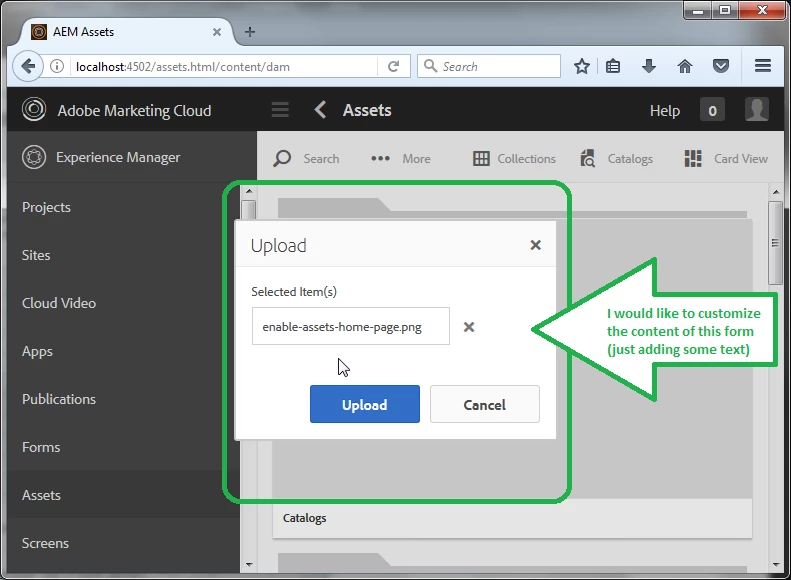
Task: Click the Adobe Marketing Cloud logo
Action: point(34,109)
